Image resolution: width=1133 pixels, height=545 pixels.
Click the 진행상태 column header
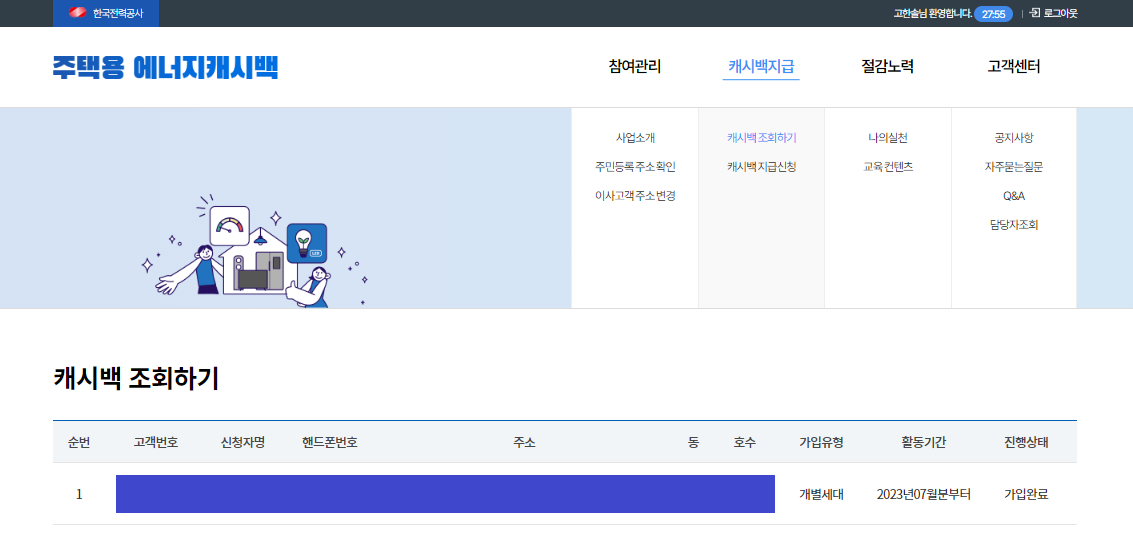click(x=1026, y=442)
